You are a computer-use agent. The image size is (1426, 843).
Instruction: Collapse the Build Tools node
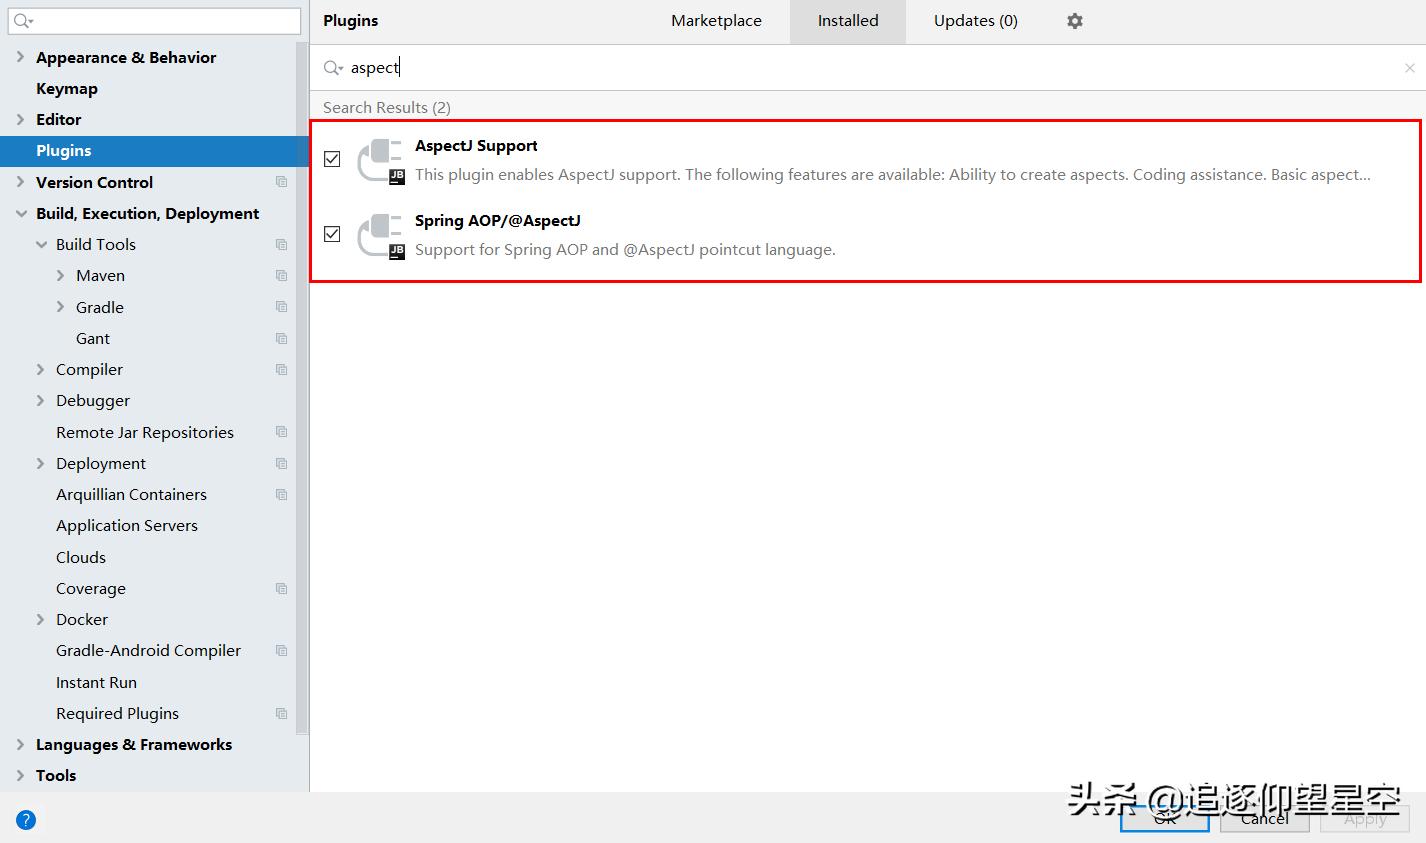click(x=41, y=244)
